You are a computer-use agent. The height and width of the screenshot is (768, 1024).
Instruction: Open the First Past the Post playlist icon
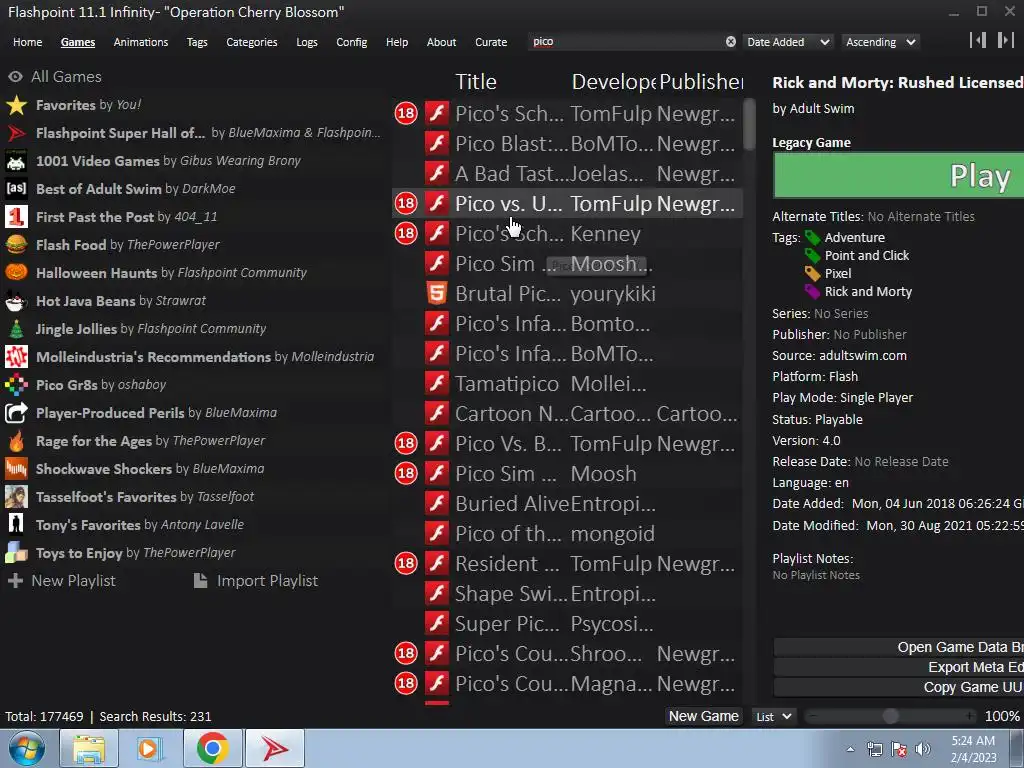[16, 217]
